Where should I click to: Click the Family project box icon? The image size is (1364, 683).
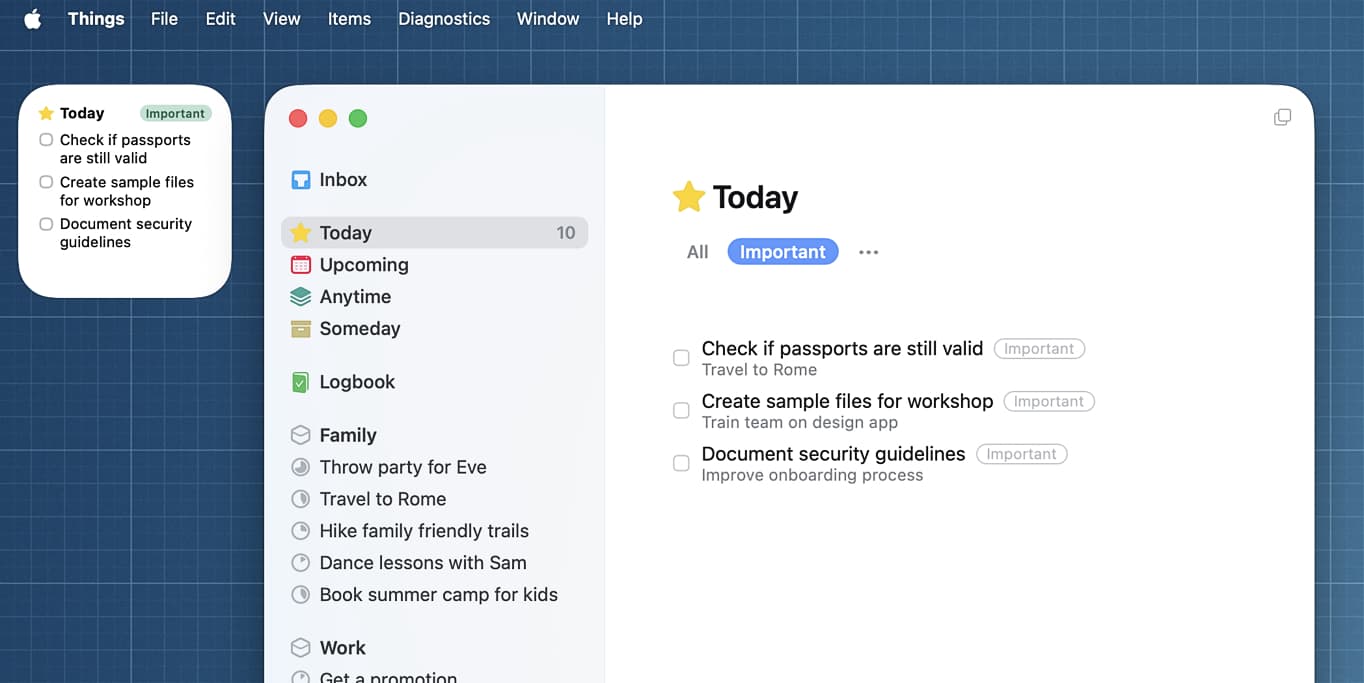pyautogui.click(x=300, y=434)
